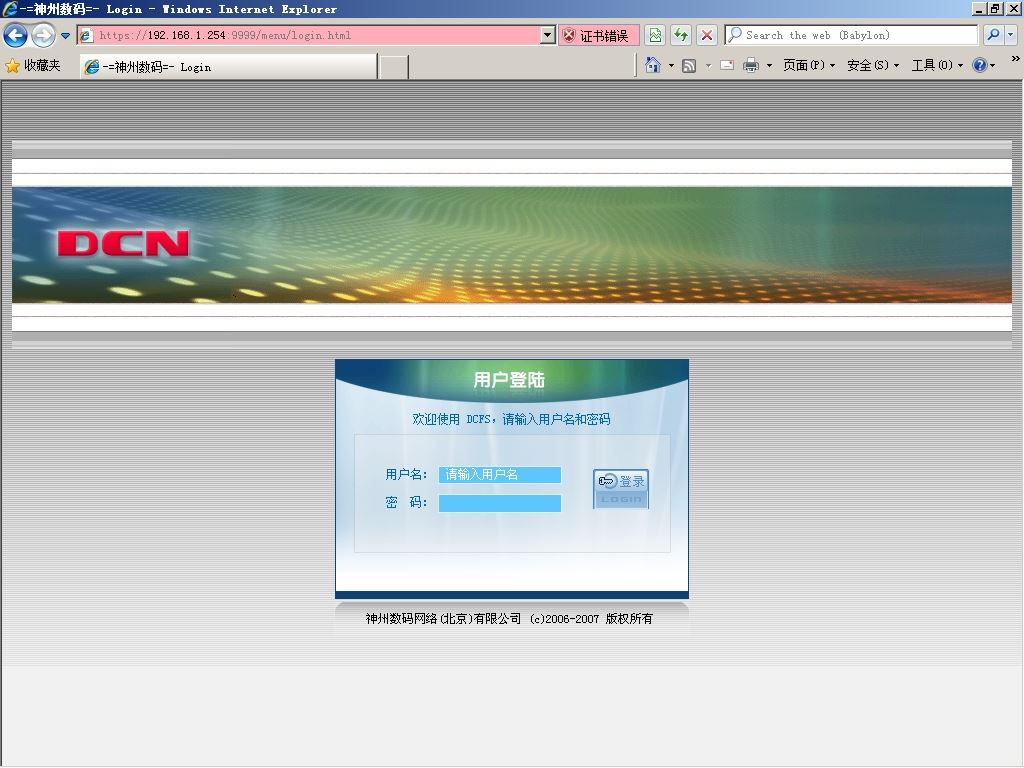Expand the Home button dropdown arrow

click(671, 65)
